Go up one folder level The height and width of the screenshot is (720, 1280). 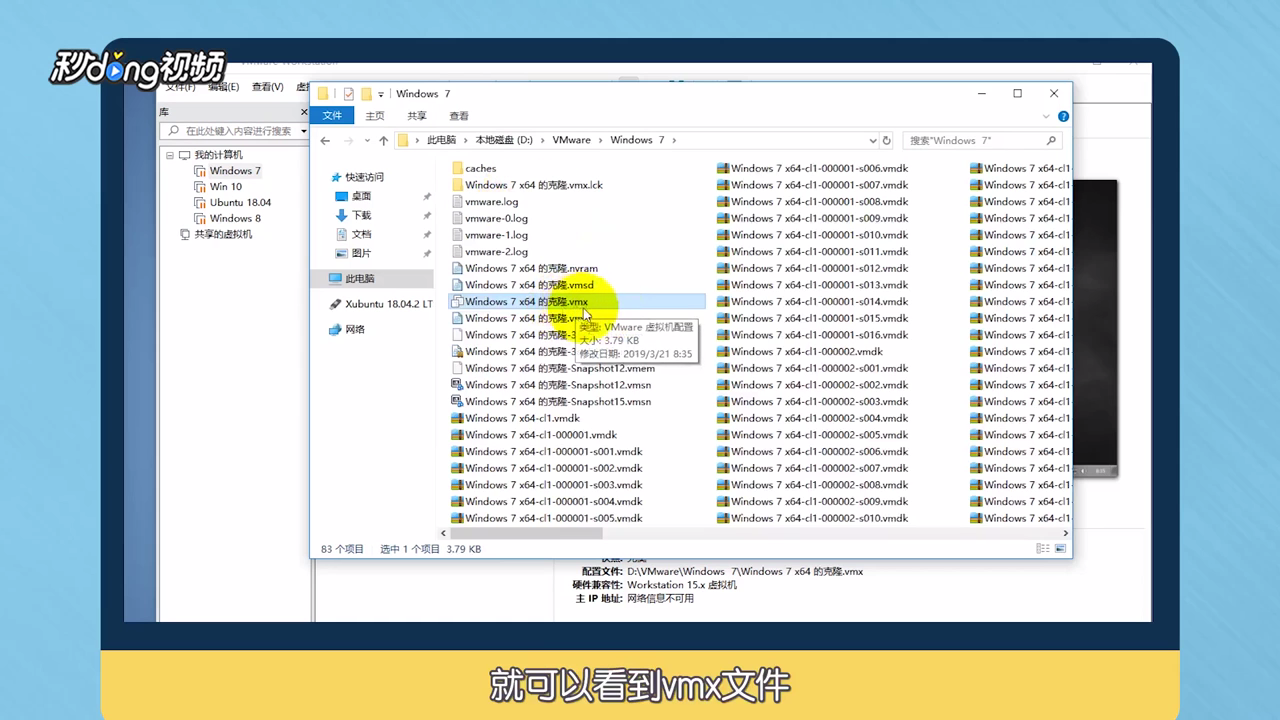pos(384,141)
